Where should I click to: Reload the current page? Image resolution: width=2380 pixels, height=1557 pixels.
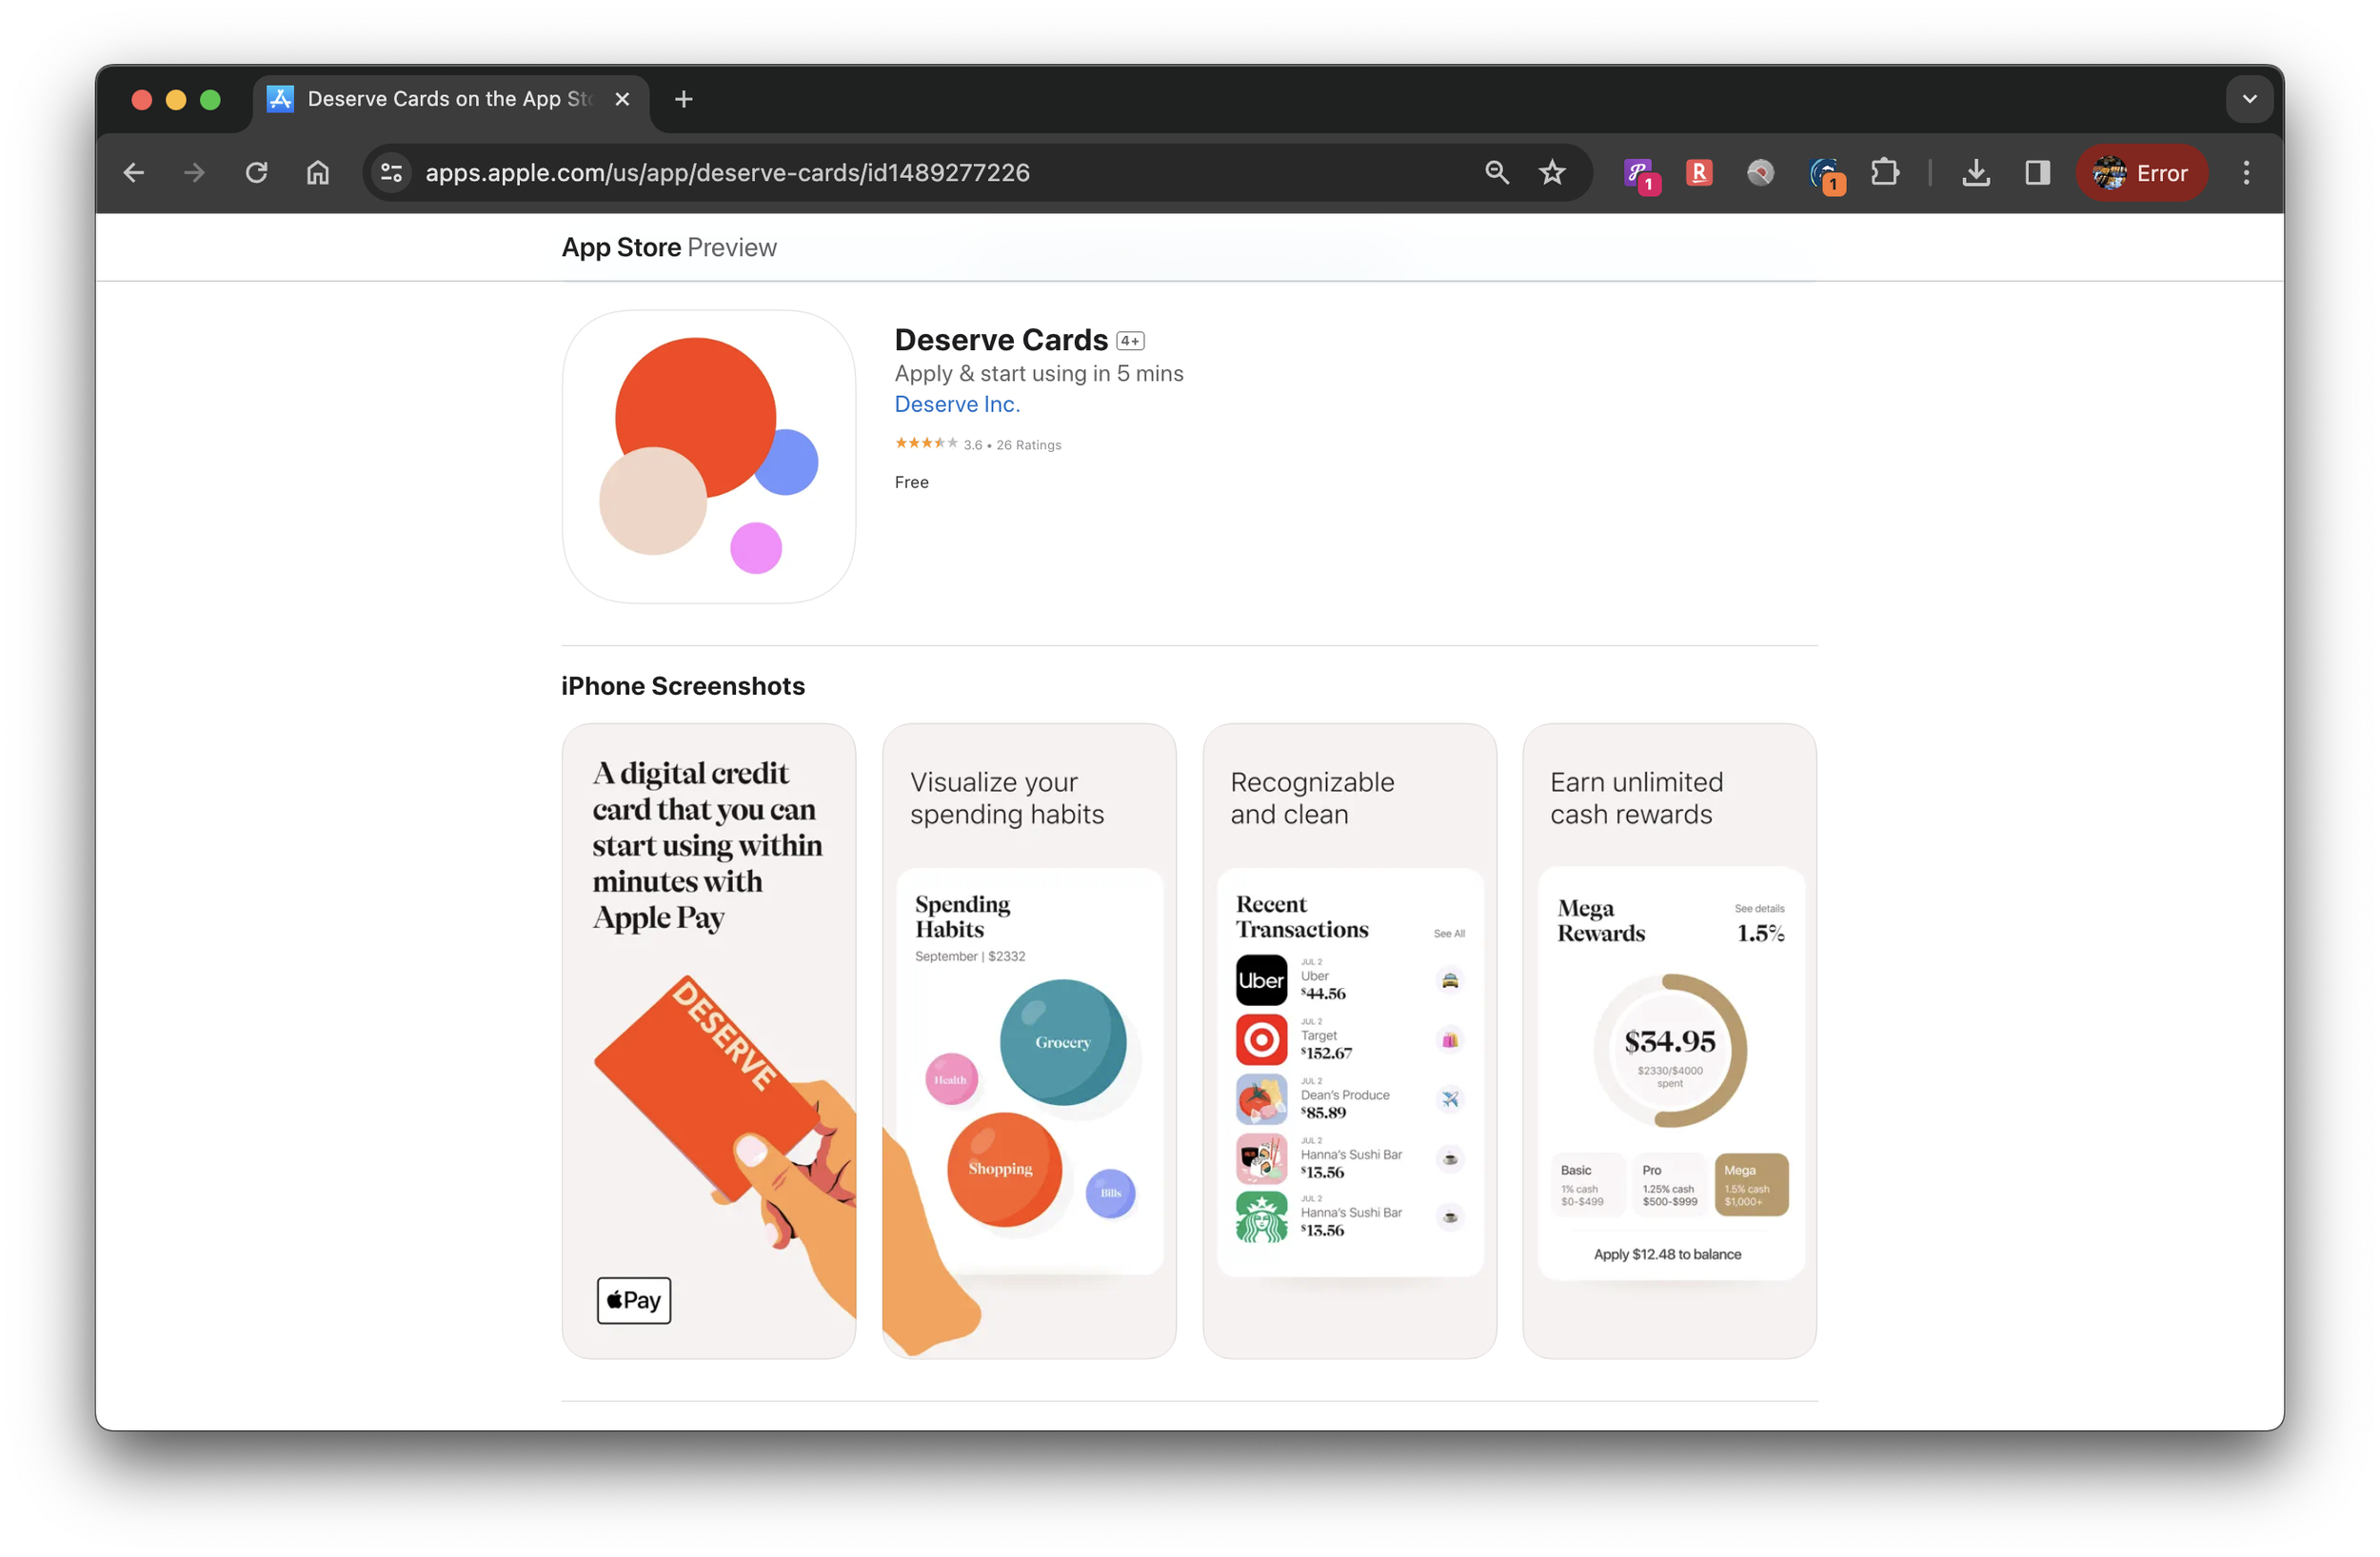[x=256, y=173]
